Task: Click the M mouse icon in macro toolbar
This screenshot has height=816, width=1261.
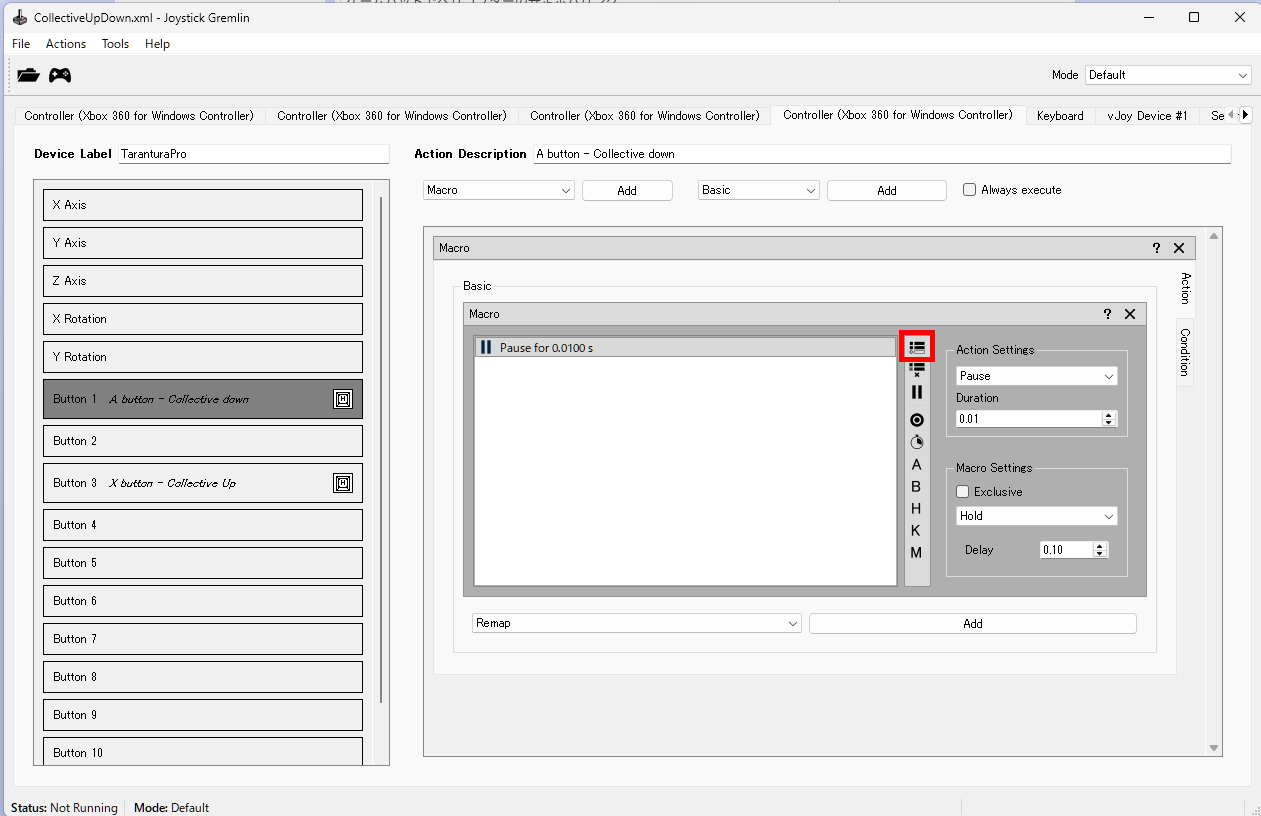Action: coord(916,553)
